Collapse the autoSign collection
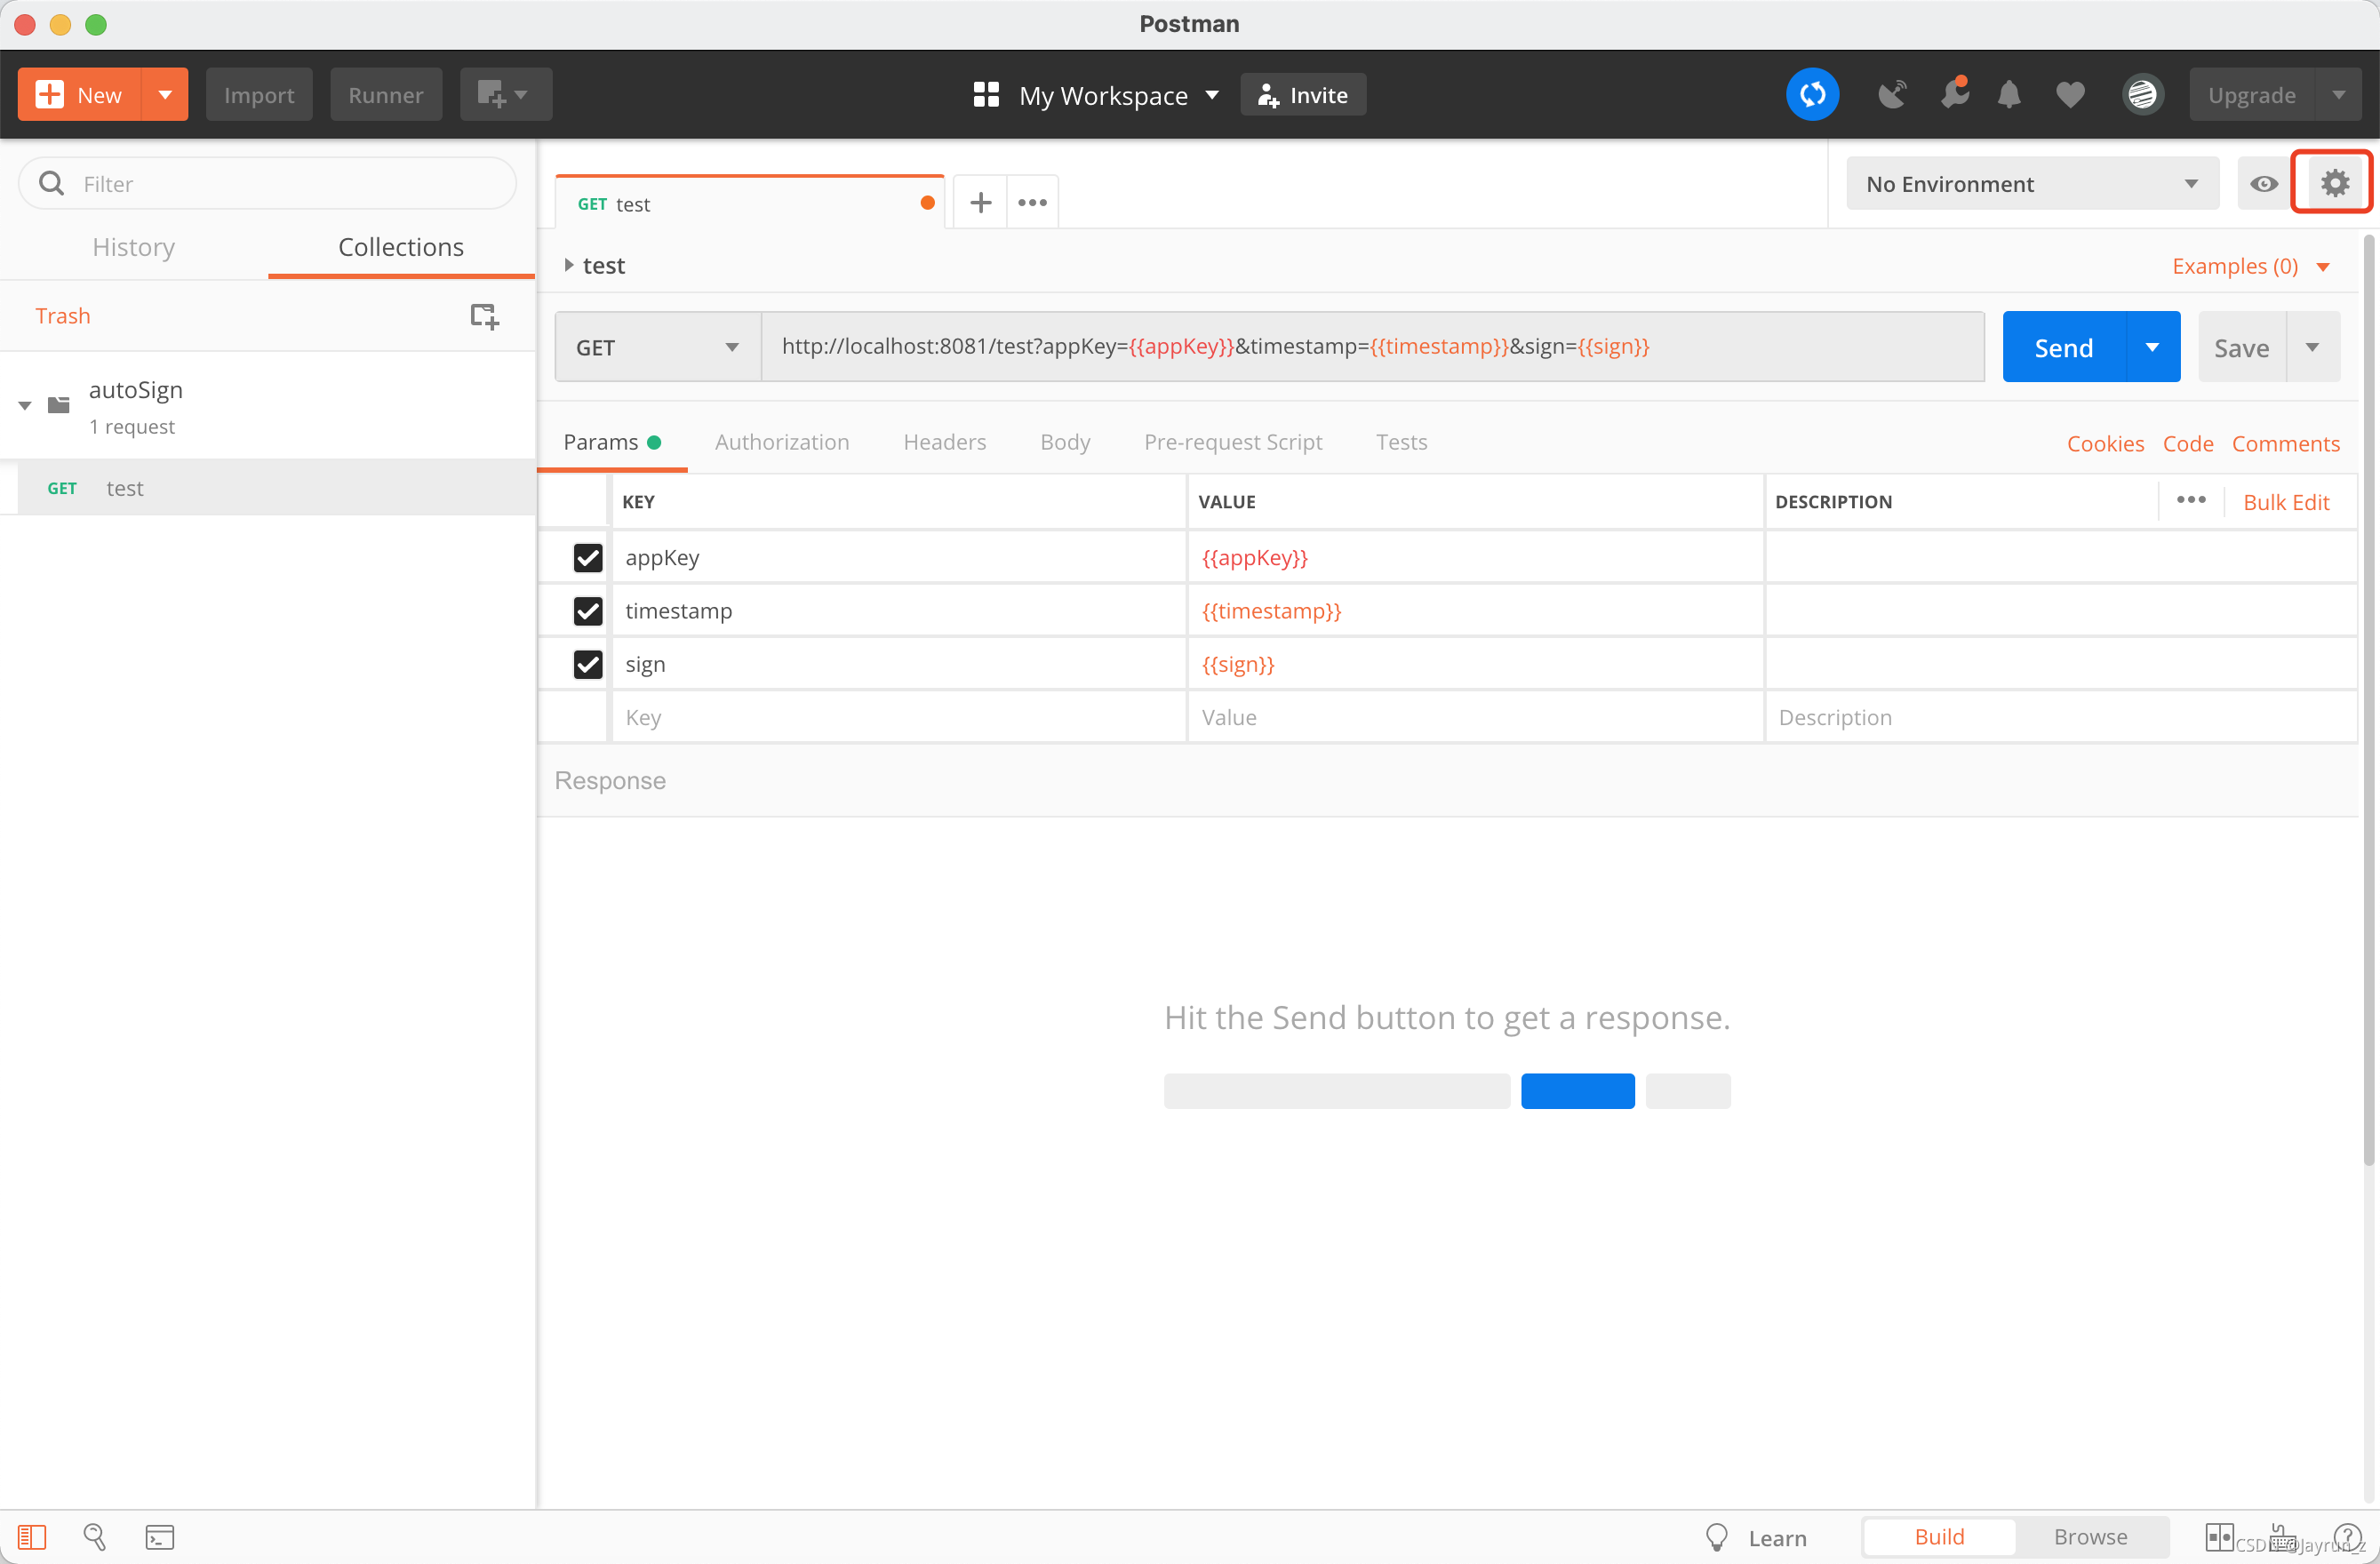Viewport: 2380px width, 1564px height. pyautogui.click(x=25, y=405)
